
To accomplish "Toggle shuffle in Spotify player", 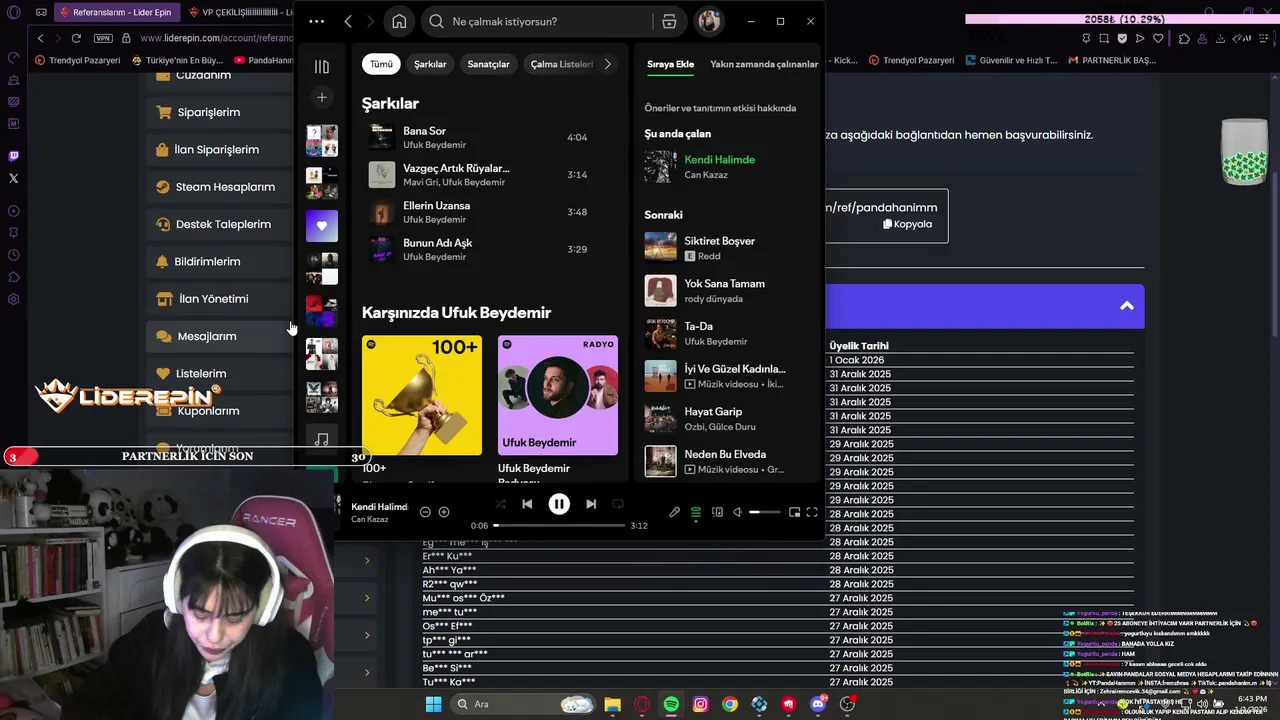I will (500, 505).
